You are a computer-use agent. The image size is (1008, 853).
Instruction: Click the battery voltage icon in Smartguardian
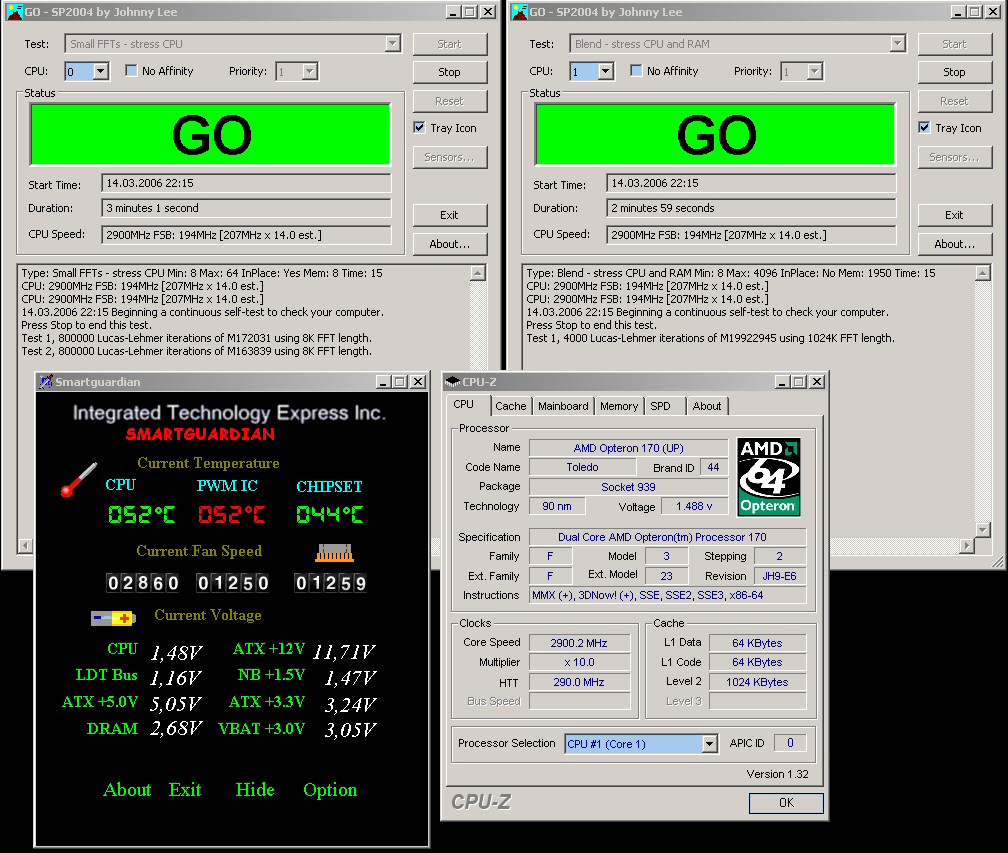[x=113, y=618]
